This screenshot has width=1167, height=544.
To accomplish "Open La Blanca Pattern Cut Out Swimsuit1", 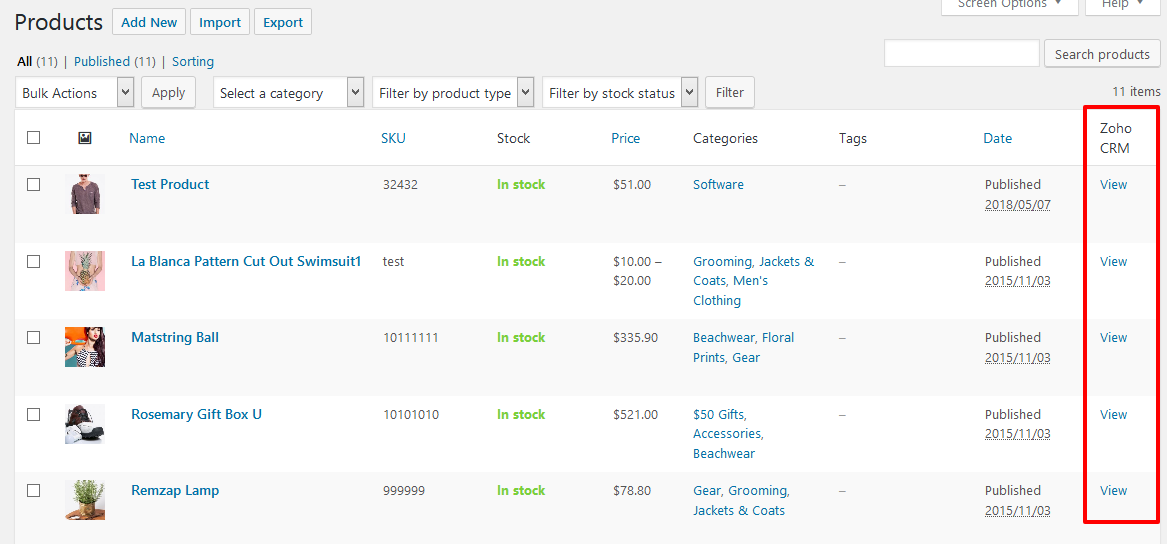I will point(246,261).
